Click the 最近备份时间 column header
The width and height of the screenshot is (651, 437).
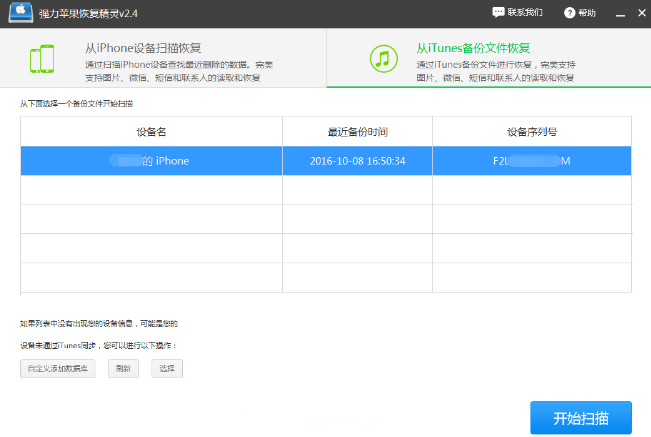pyautogui.click(x=357, y=132)
